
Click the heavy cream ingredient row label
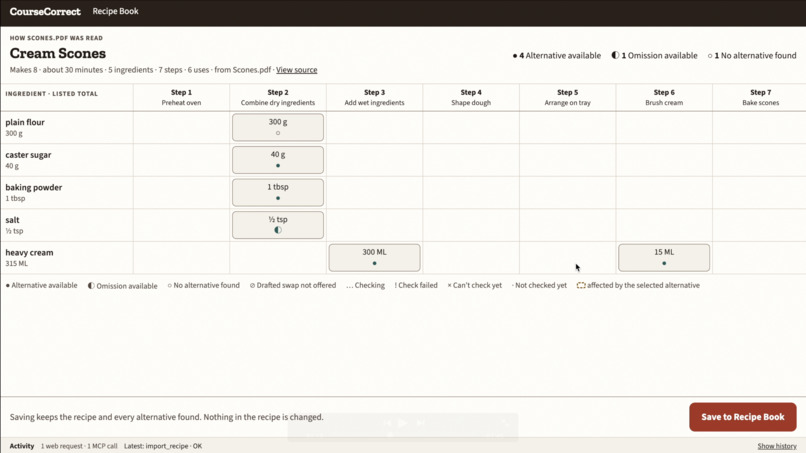(67, 258)
